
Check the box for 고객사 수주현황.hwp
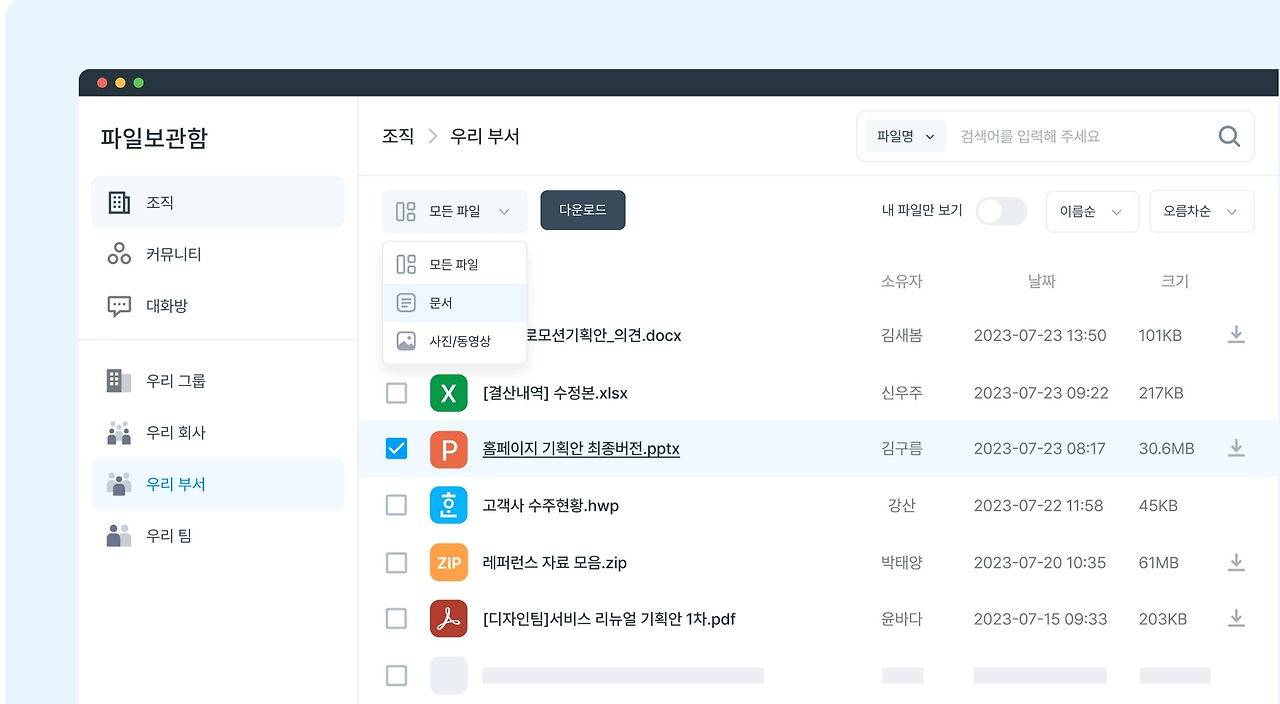click(397, 505)
